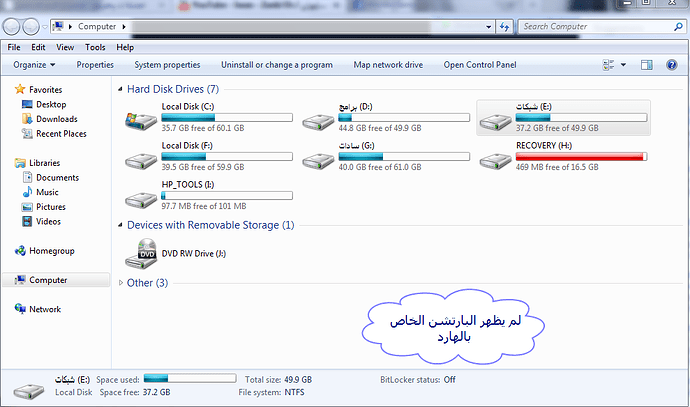Open the Tools menu
This screenshot has width=690, height=407.
(x=95, y=47)
